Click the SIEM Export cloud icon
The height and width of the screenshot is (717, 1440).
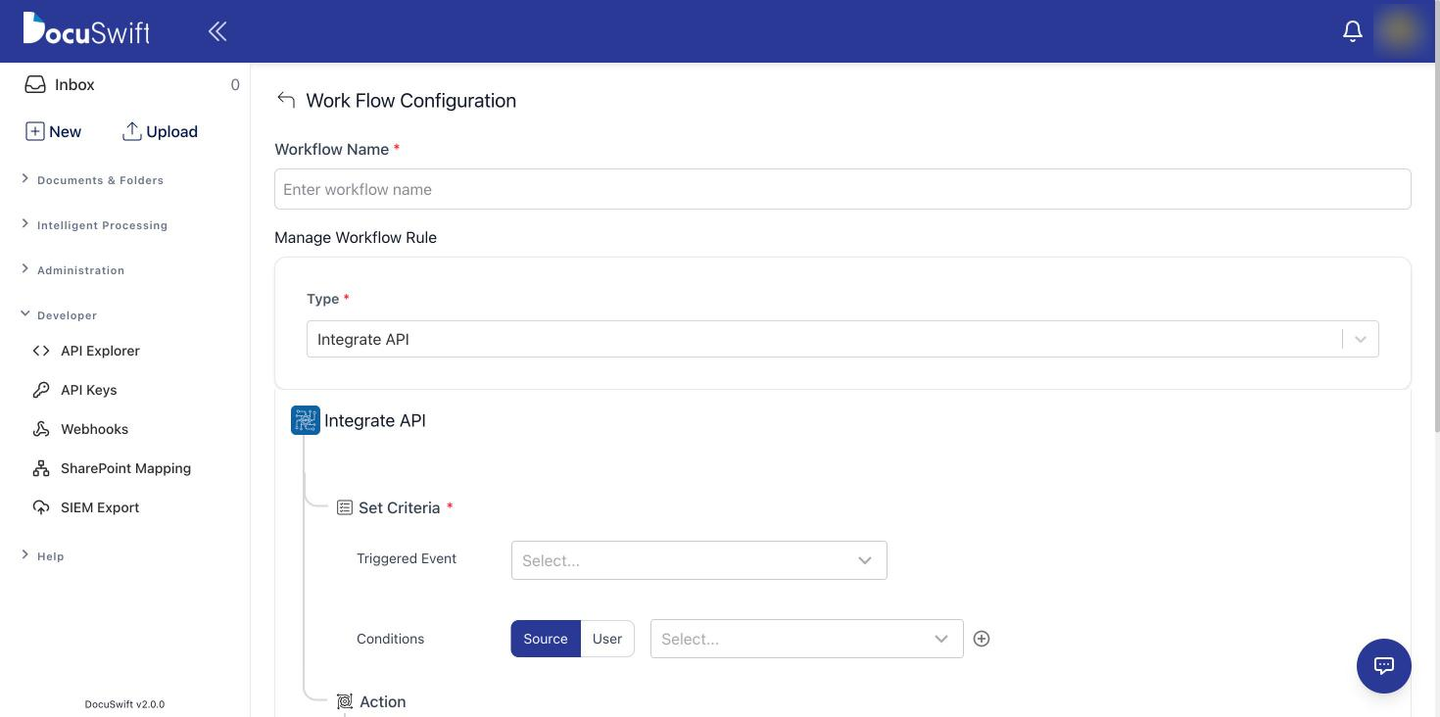click(x=41, y=507)
